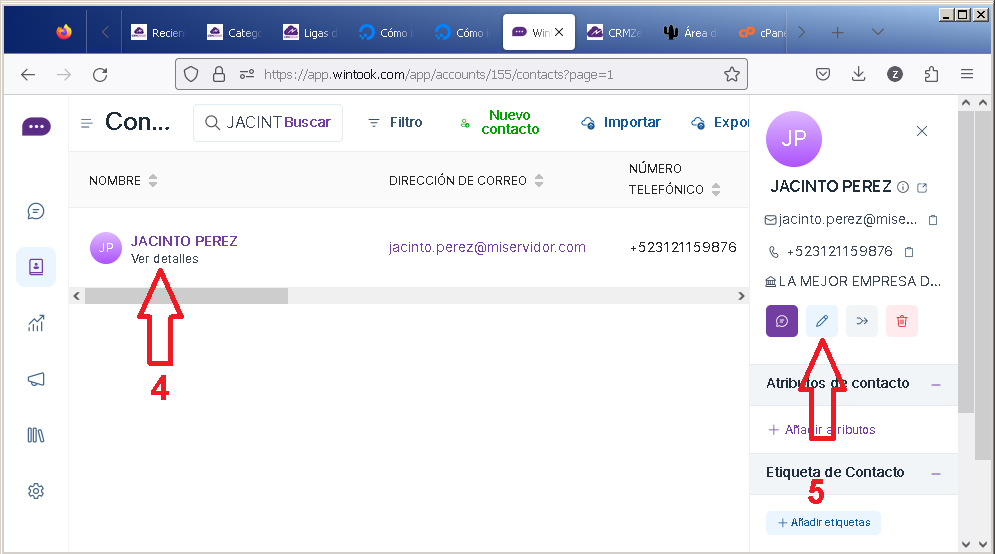Open the Settings gear icon in sidebar
The height and width of the screenshot is (554, 995).
click(x=36, y=491)
